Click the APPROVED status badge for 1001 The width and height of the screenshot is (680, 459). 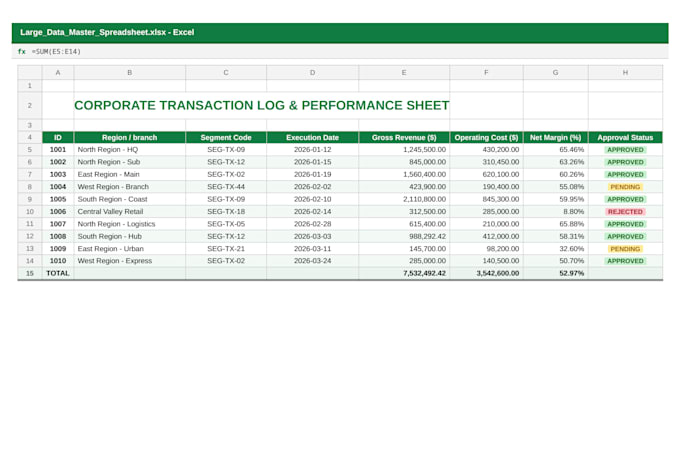point(625,150)
